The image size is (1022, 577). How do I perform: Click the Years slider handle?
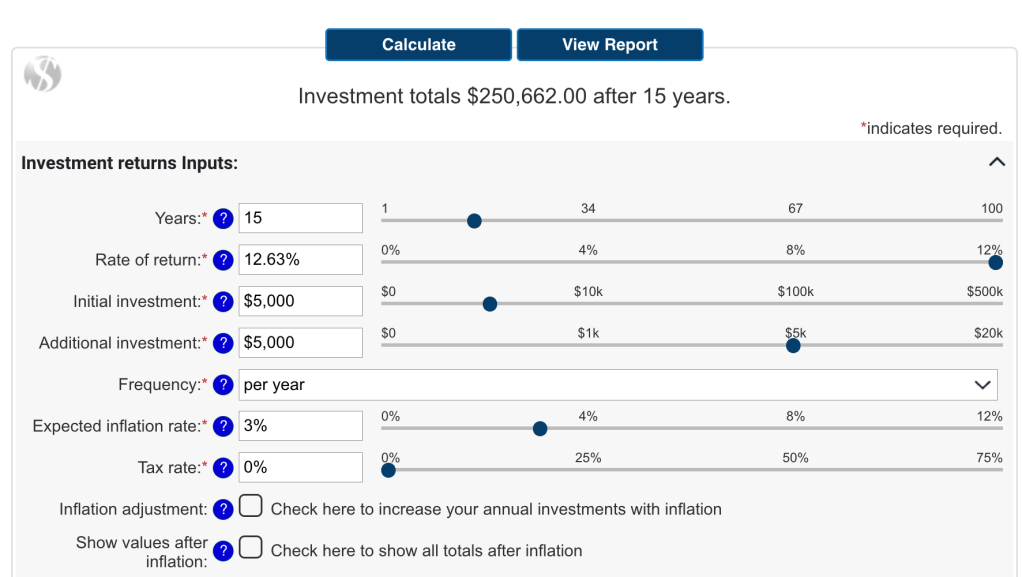(x=474, y=221)
